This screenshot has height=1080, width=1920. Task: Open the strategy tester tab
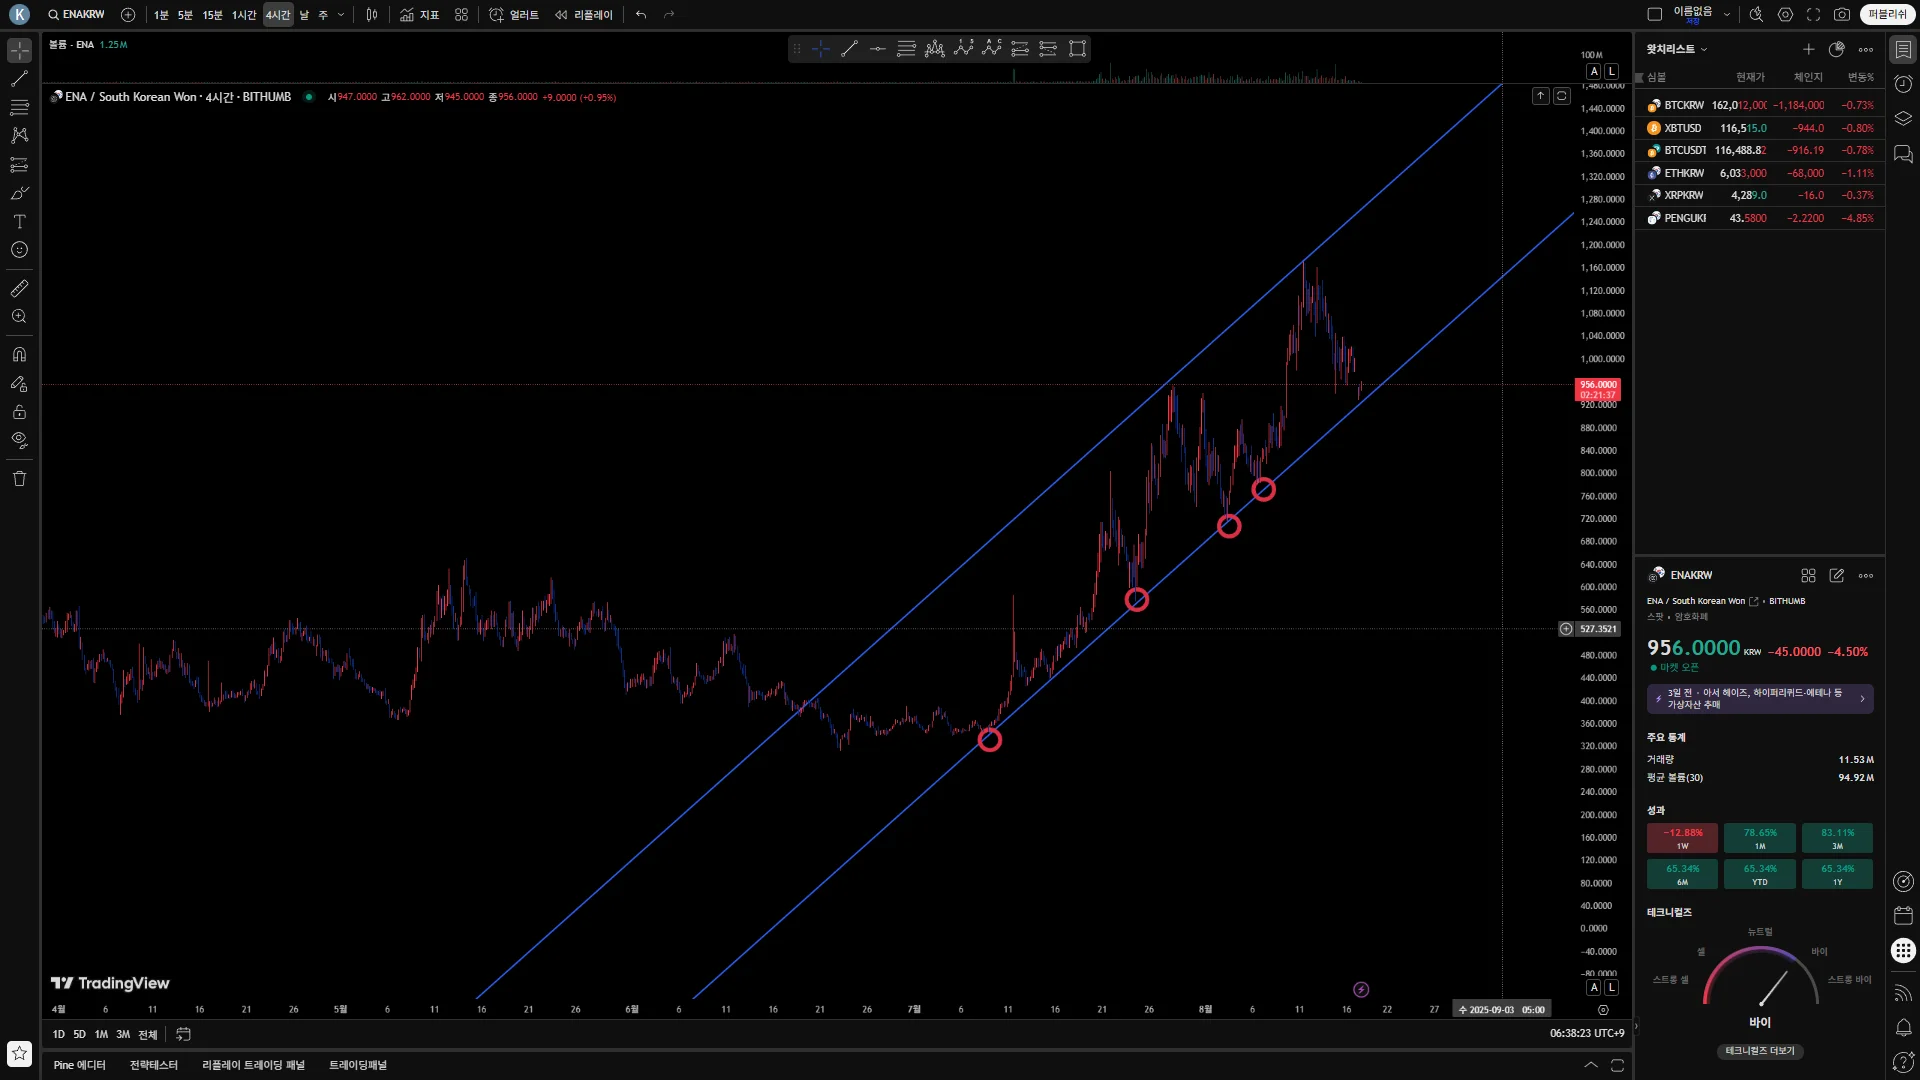[x=153, y=1065]
